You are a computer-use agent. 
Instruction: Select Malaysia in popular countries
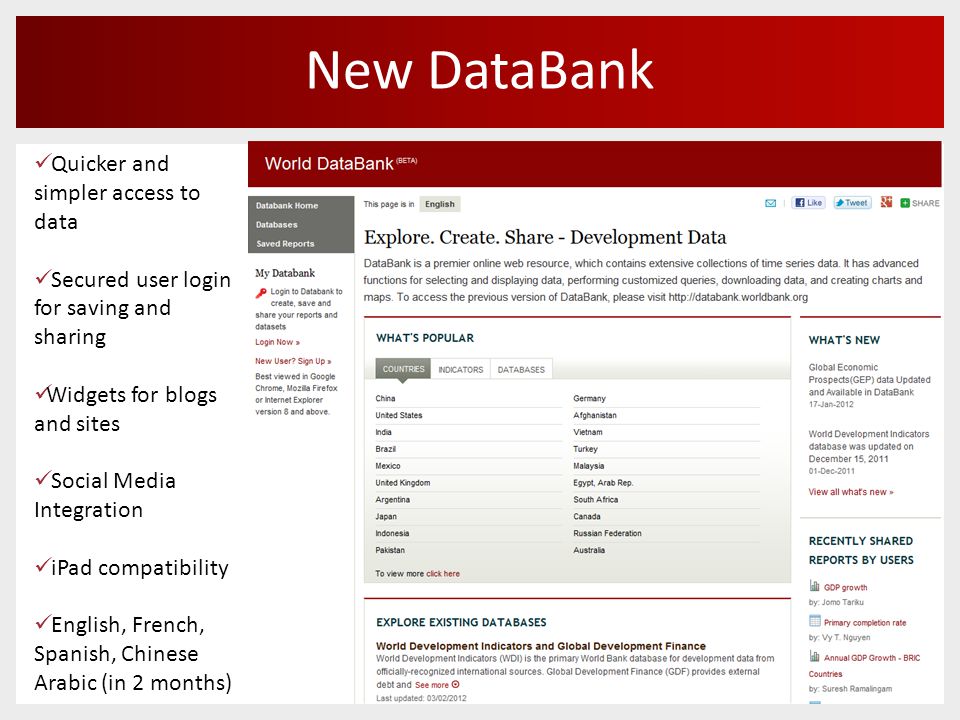point(588,466)
